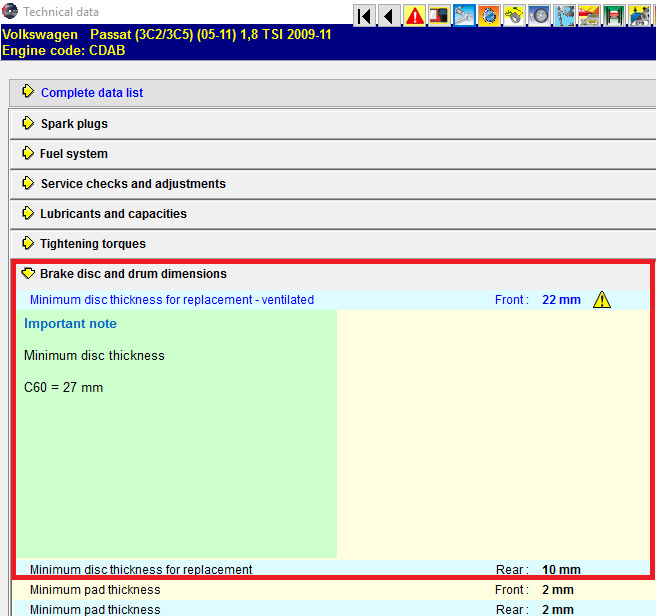Open the mechanic with gear repair times icon
This screenshot has height=616, width=656.
(x=564, y=16)
